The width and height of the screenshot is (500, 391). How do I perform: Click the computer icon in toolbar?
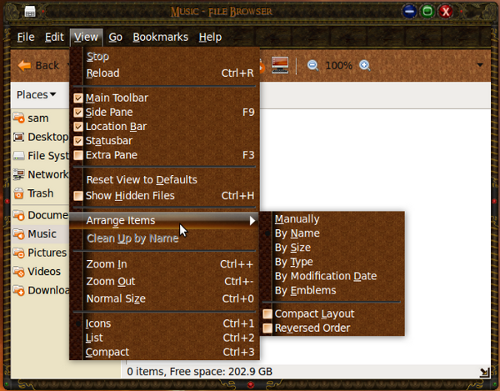280,65
